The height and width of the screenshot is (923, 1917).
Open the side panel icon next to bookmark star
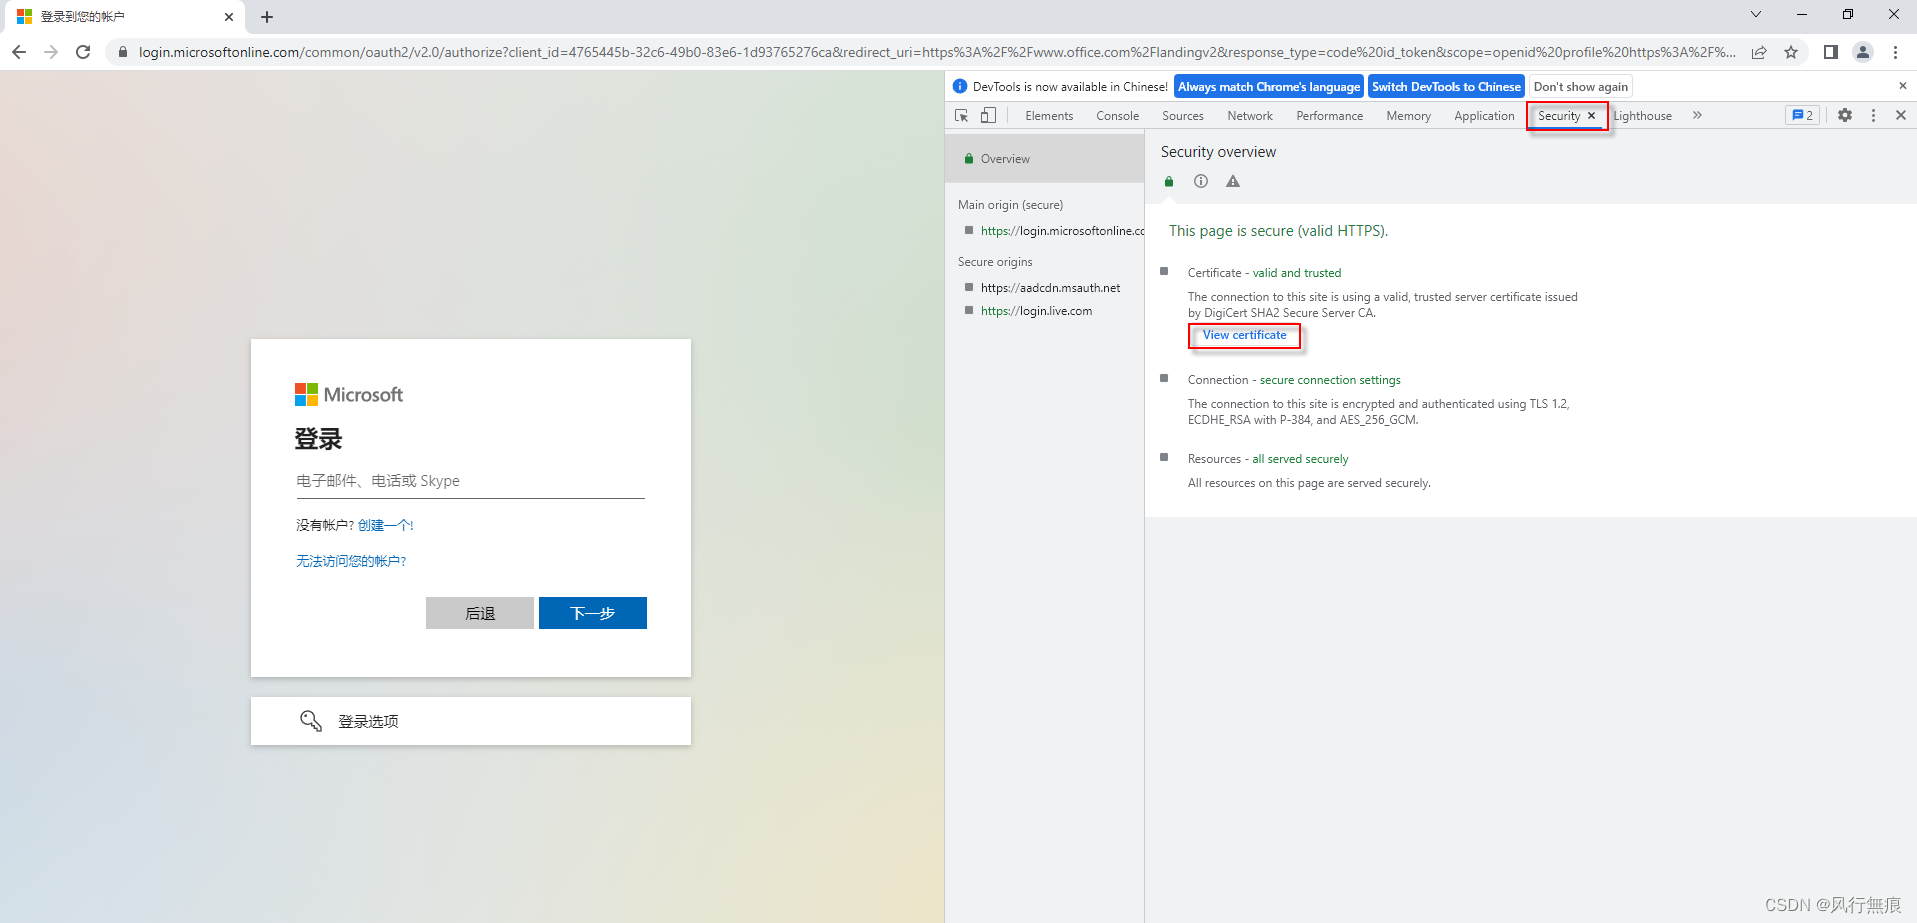[x=1830, y=52]
